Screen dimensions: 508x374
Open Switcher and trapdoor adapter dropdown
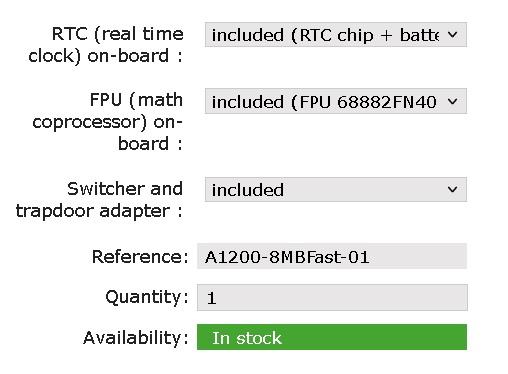pyautogui.click(x=336, y=189)
